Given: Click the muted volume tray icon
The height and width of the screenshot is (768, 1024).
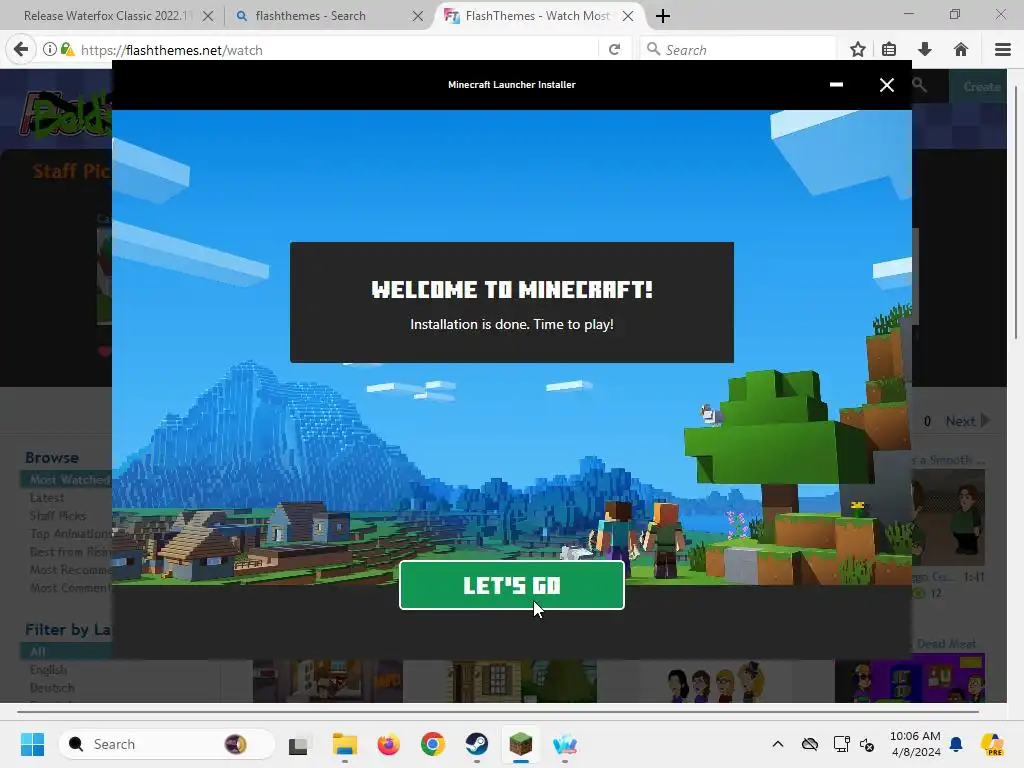Looking at the screenshot, I should coord(867,744).
